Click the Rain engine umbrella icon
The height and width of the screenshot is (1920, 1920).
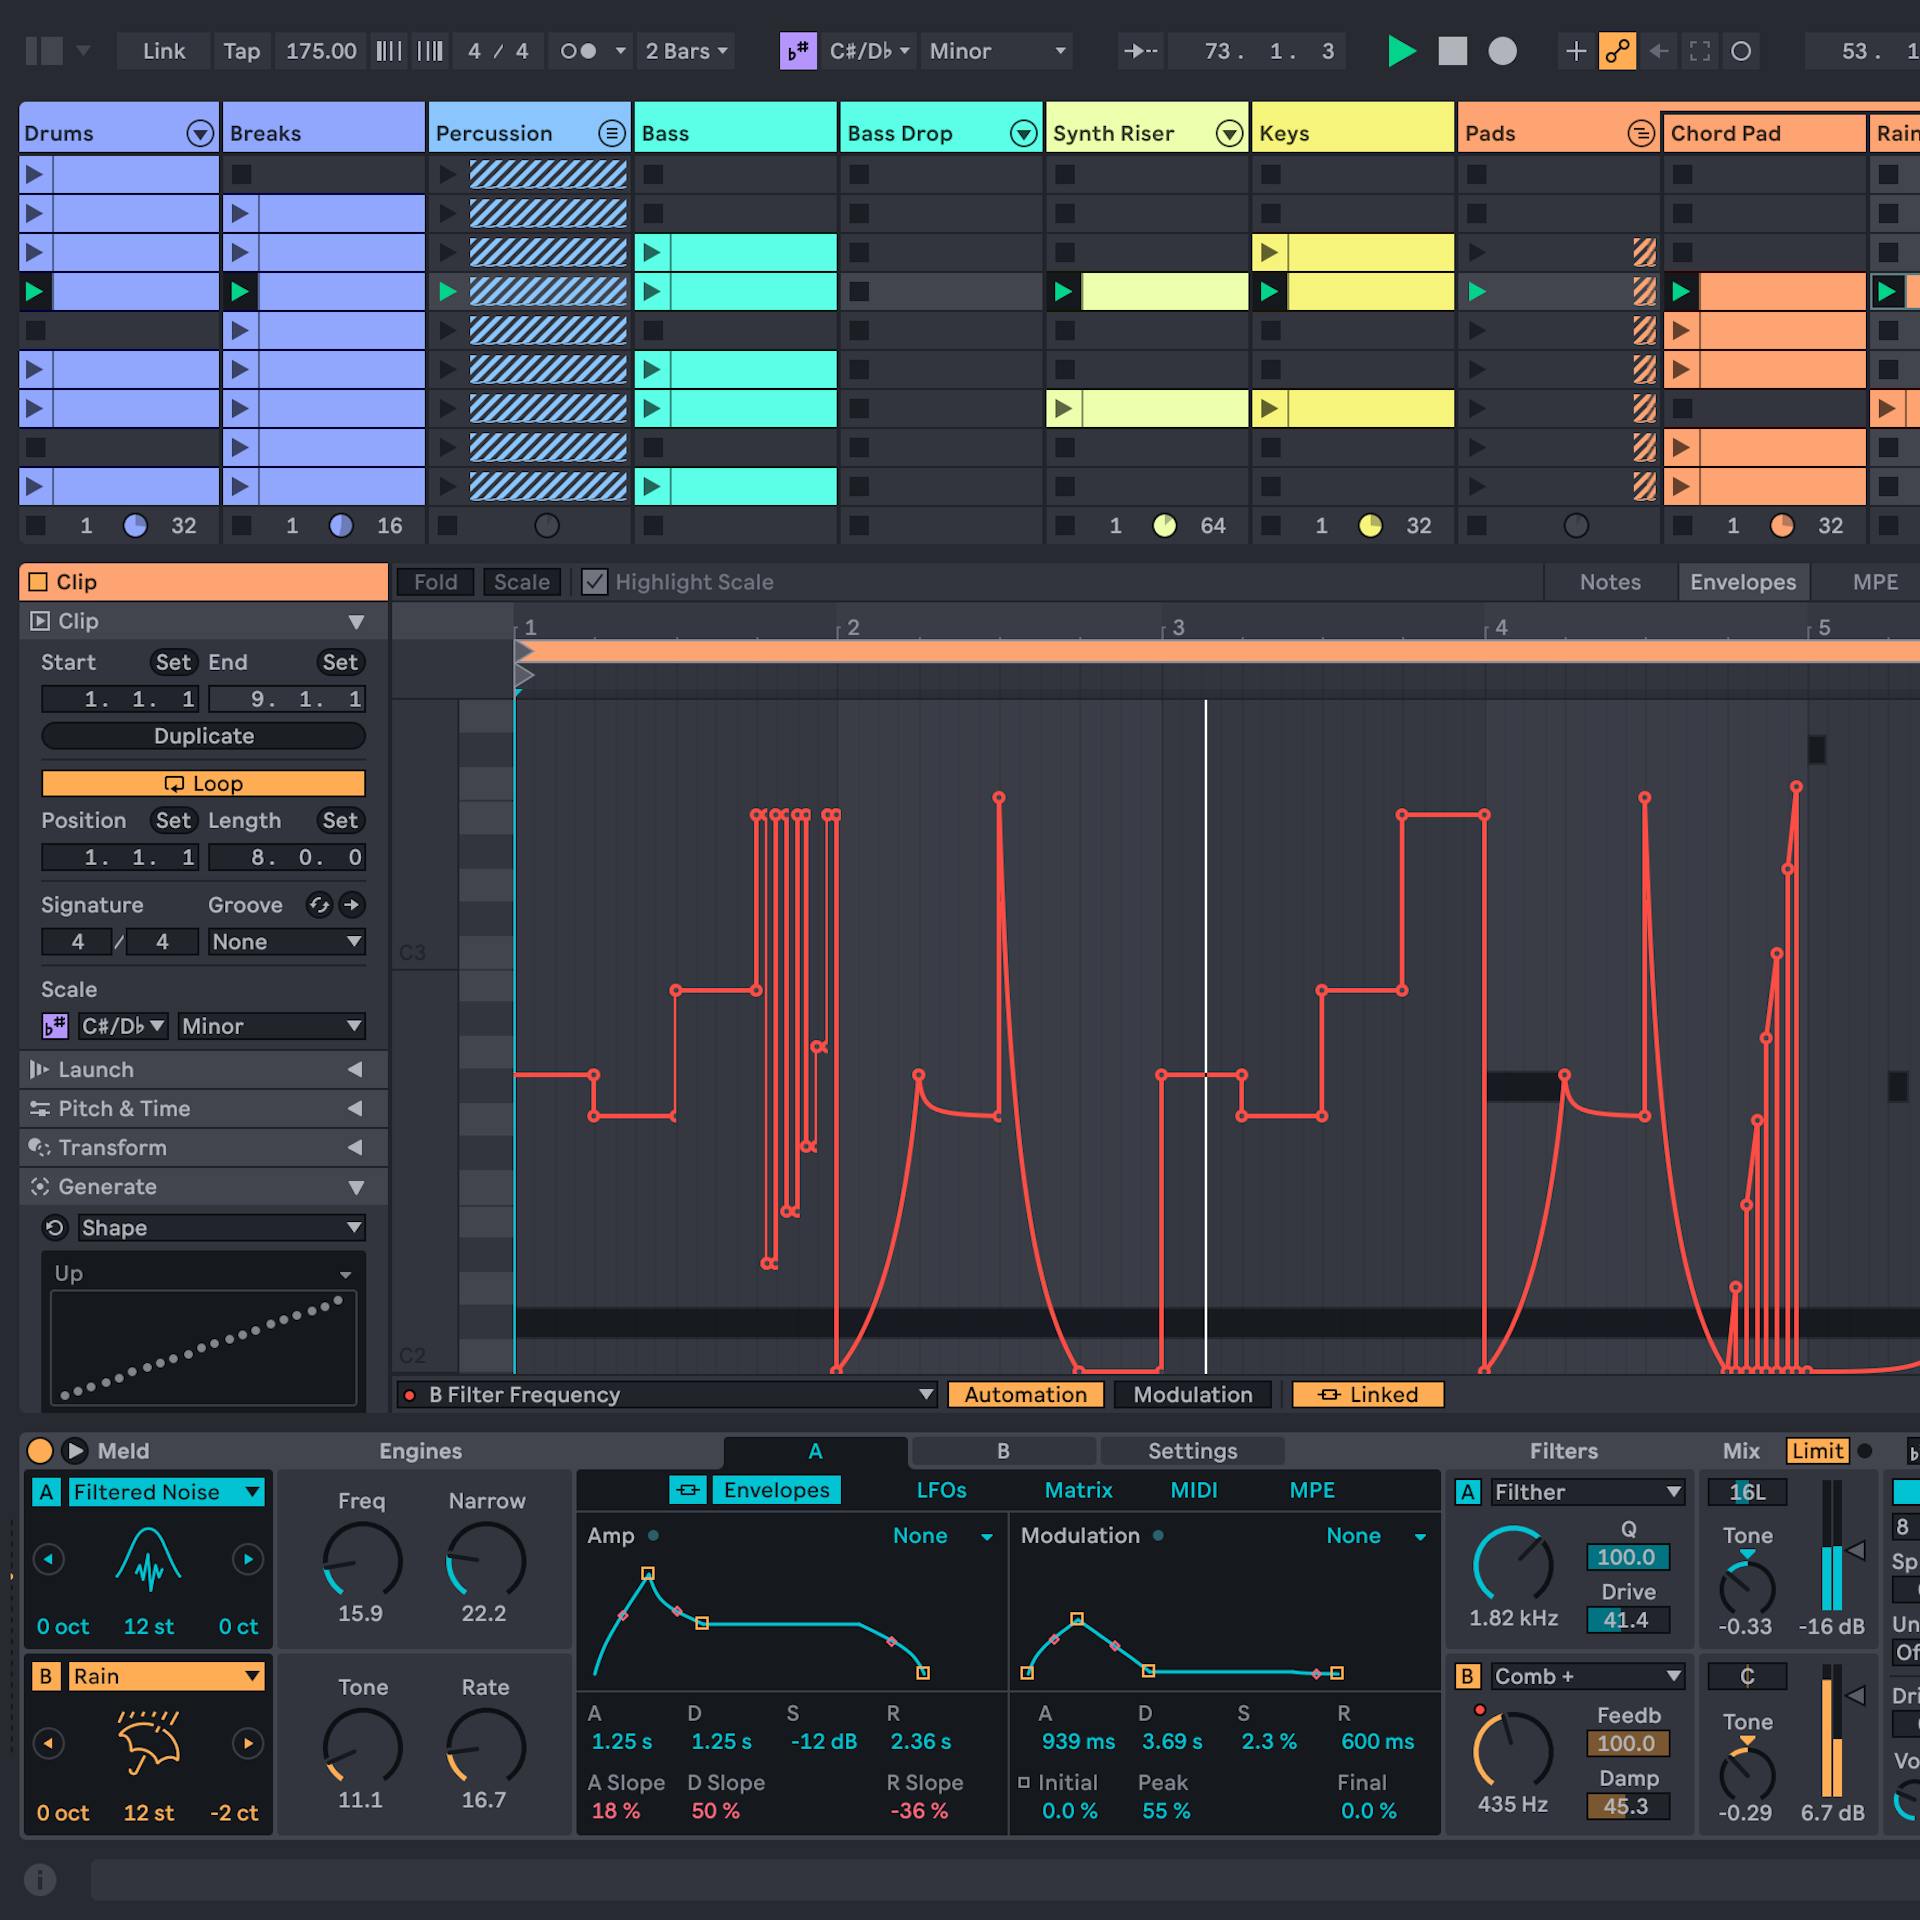tap(148, 1745)
